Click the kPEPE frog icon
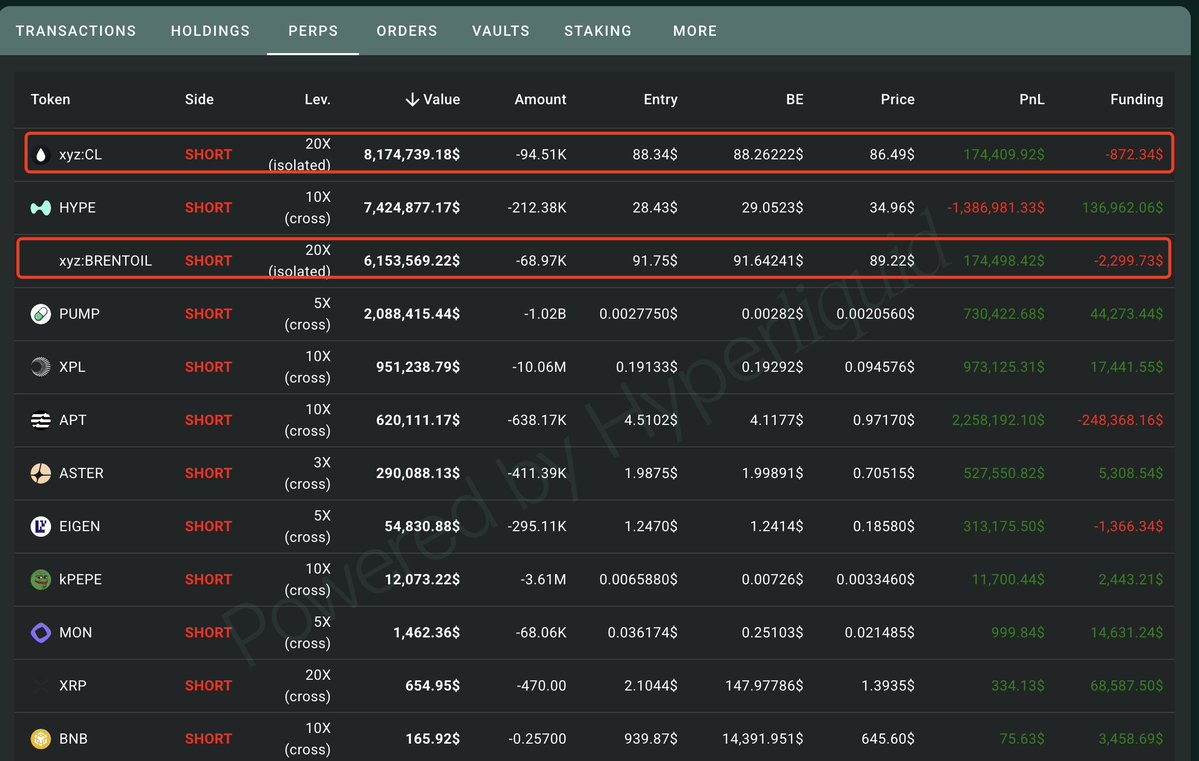 click(x=41, y=579)
